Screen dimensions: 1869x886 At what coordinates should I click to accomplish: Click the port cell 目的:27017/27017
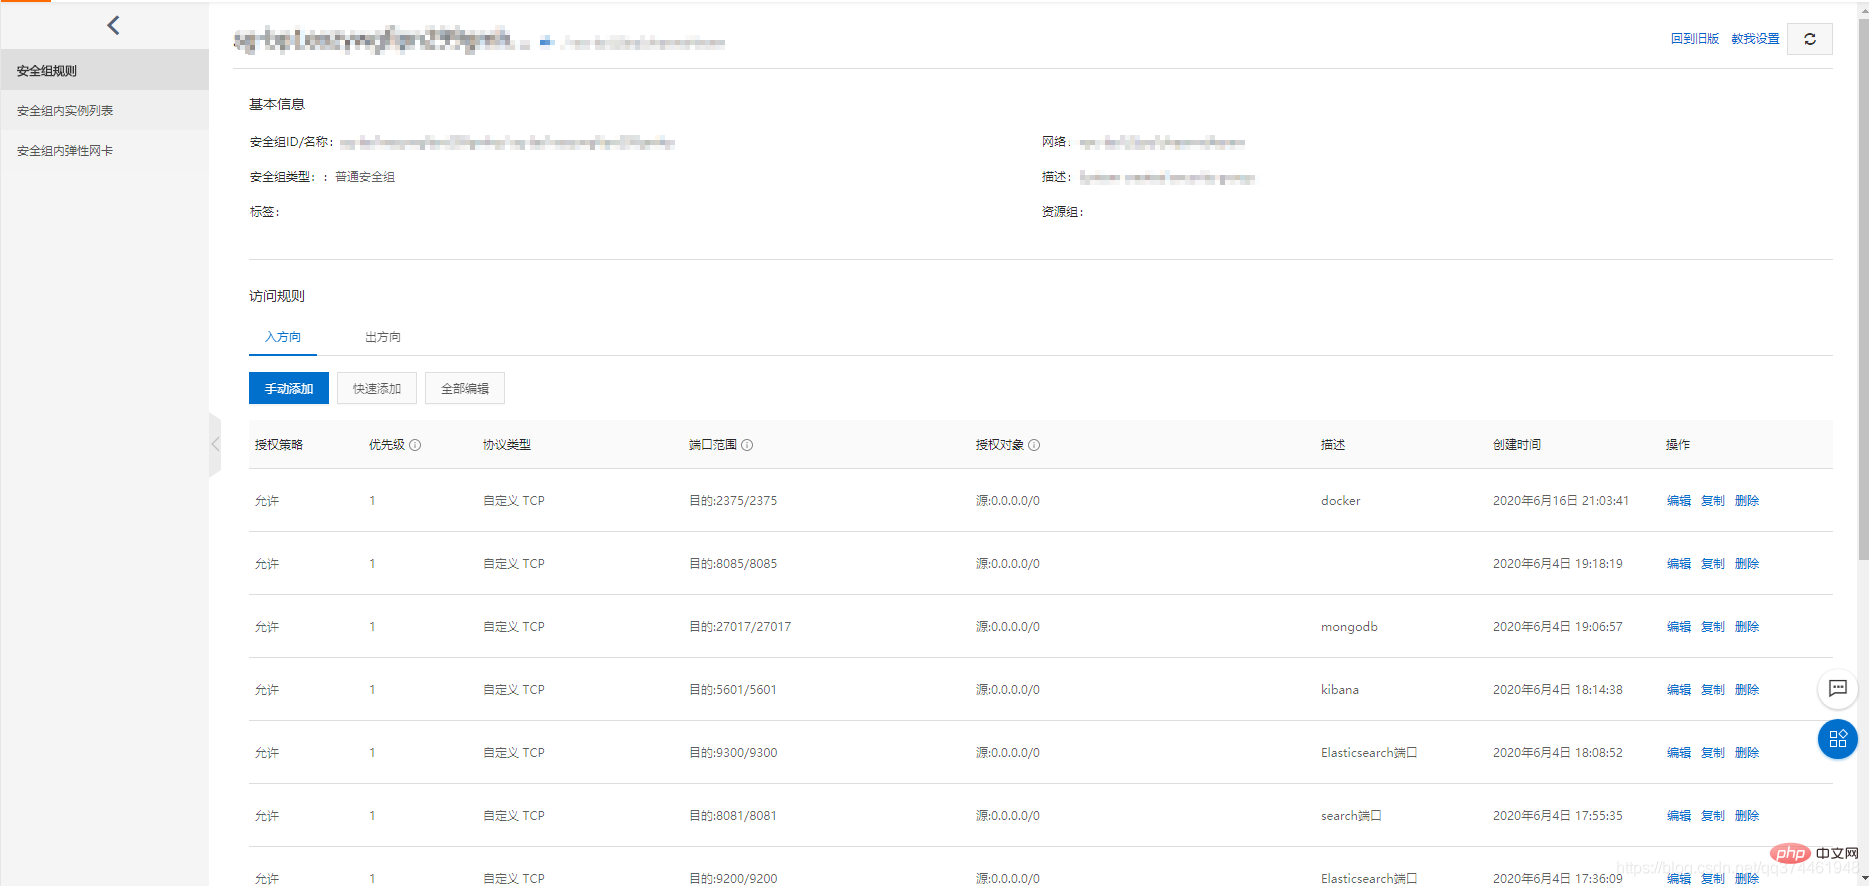(x=740, y=627)
